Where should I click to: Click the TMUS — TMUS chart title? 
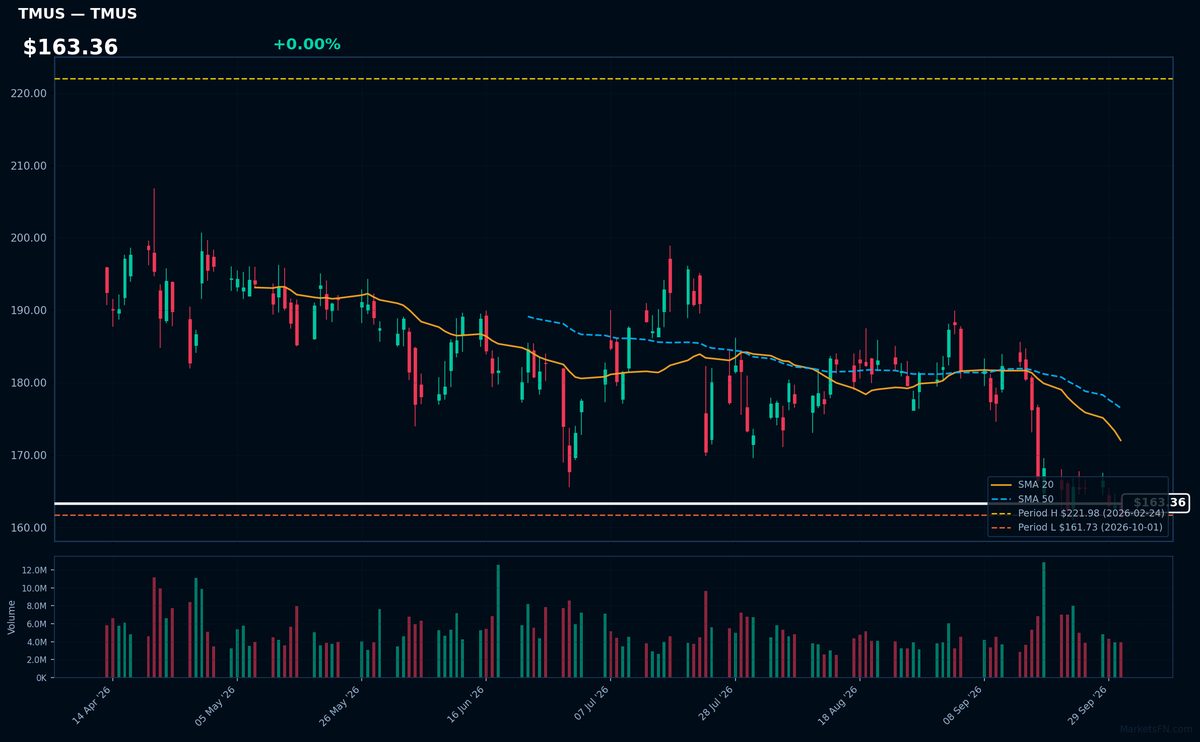(x=77, y=14)
